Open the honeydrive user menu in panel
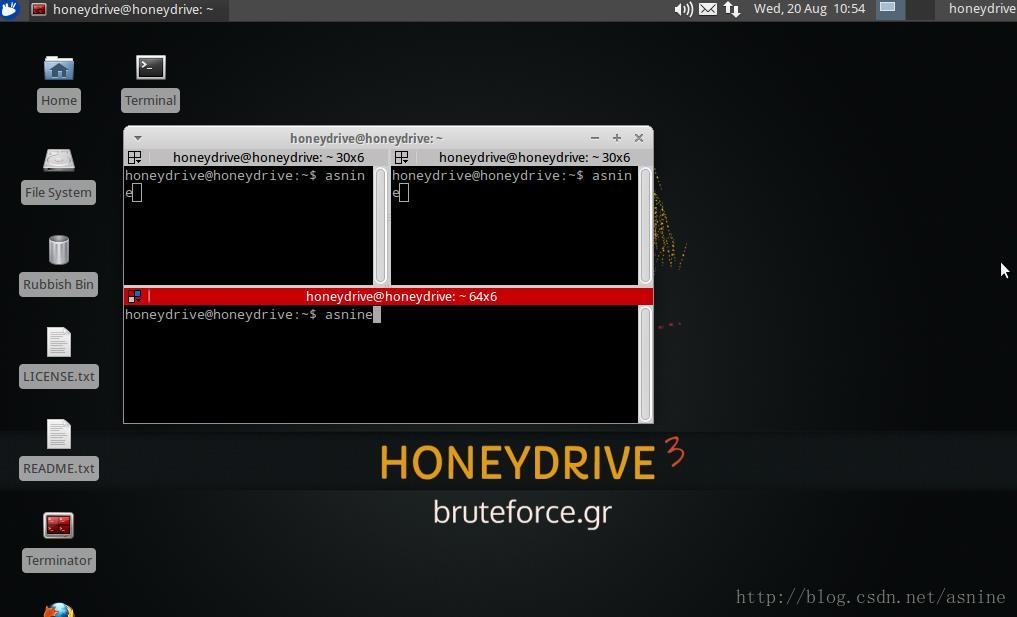1017x617 pixels. pos(982,9)
